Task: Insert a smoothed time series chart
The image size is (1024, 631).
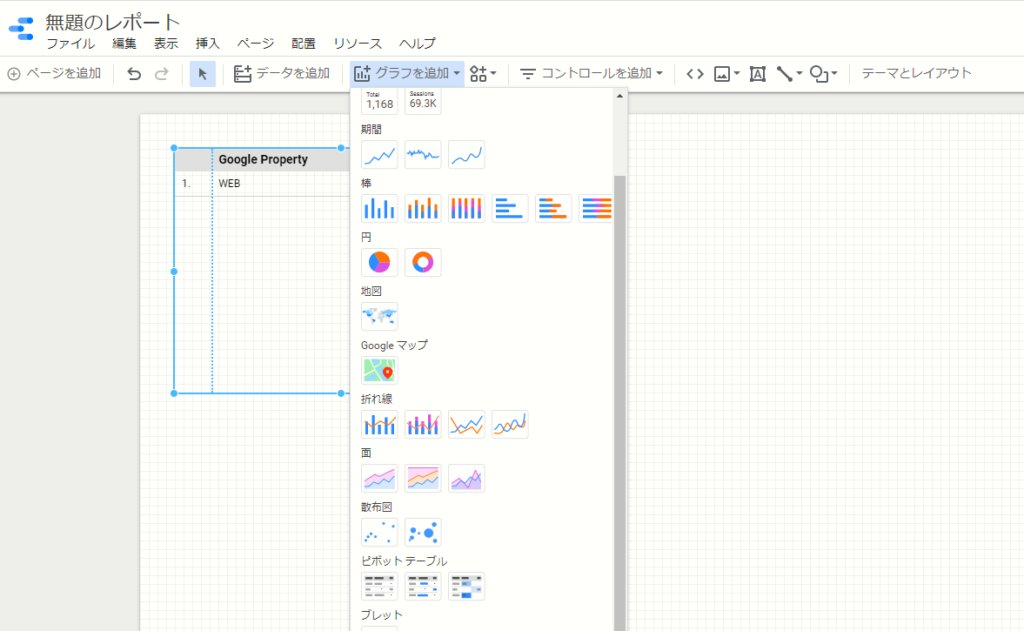Action: (x=466, y=155)
